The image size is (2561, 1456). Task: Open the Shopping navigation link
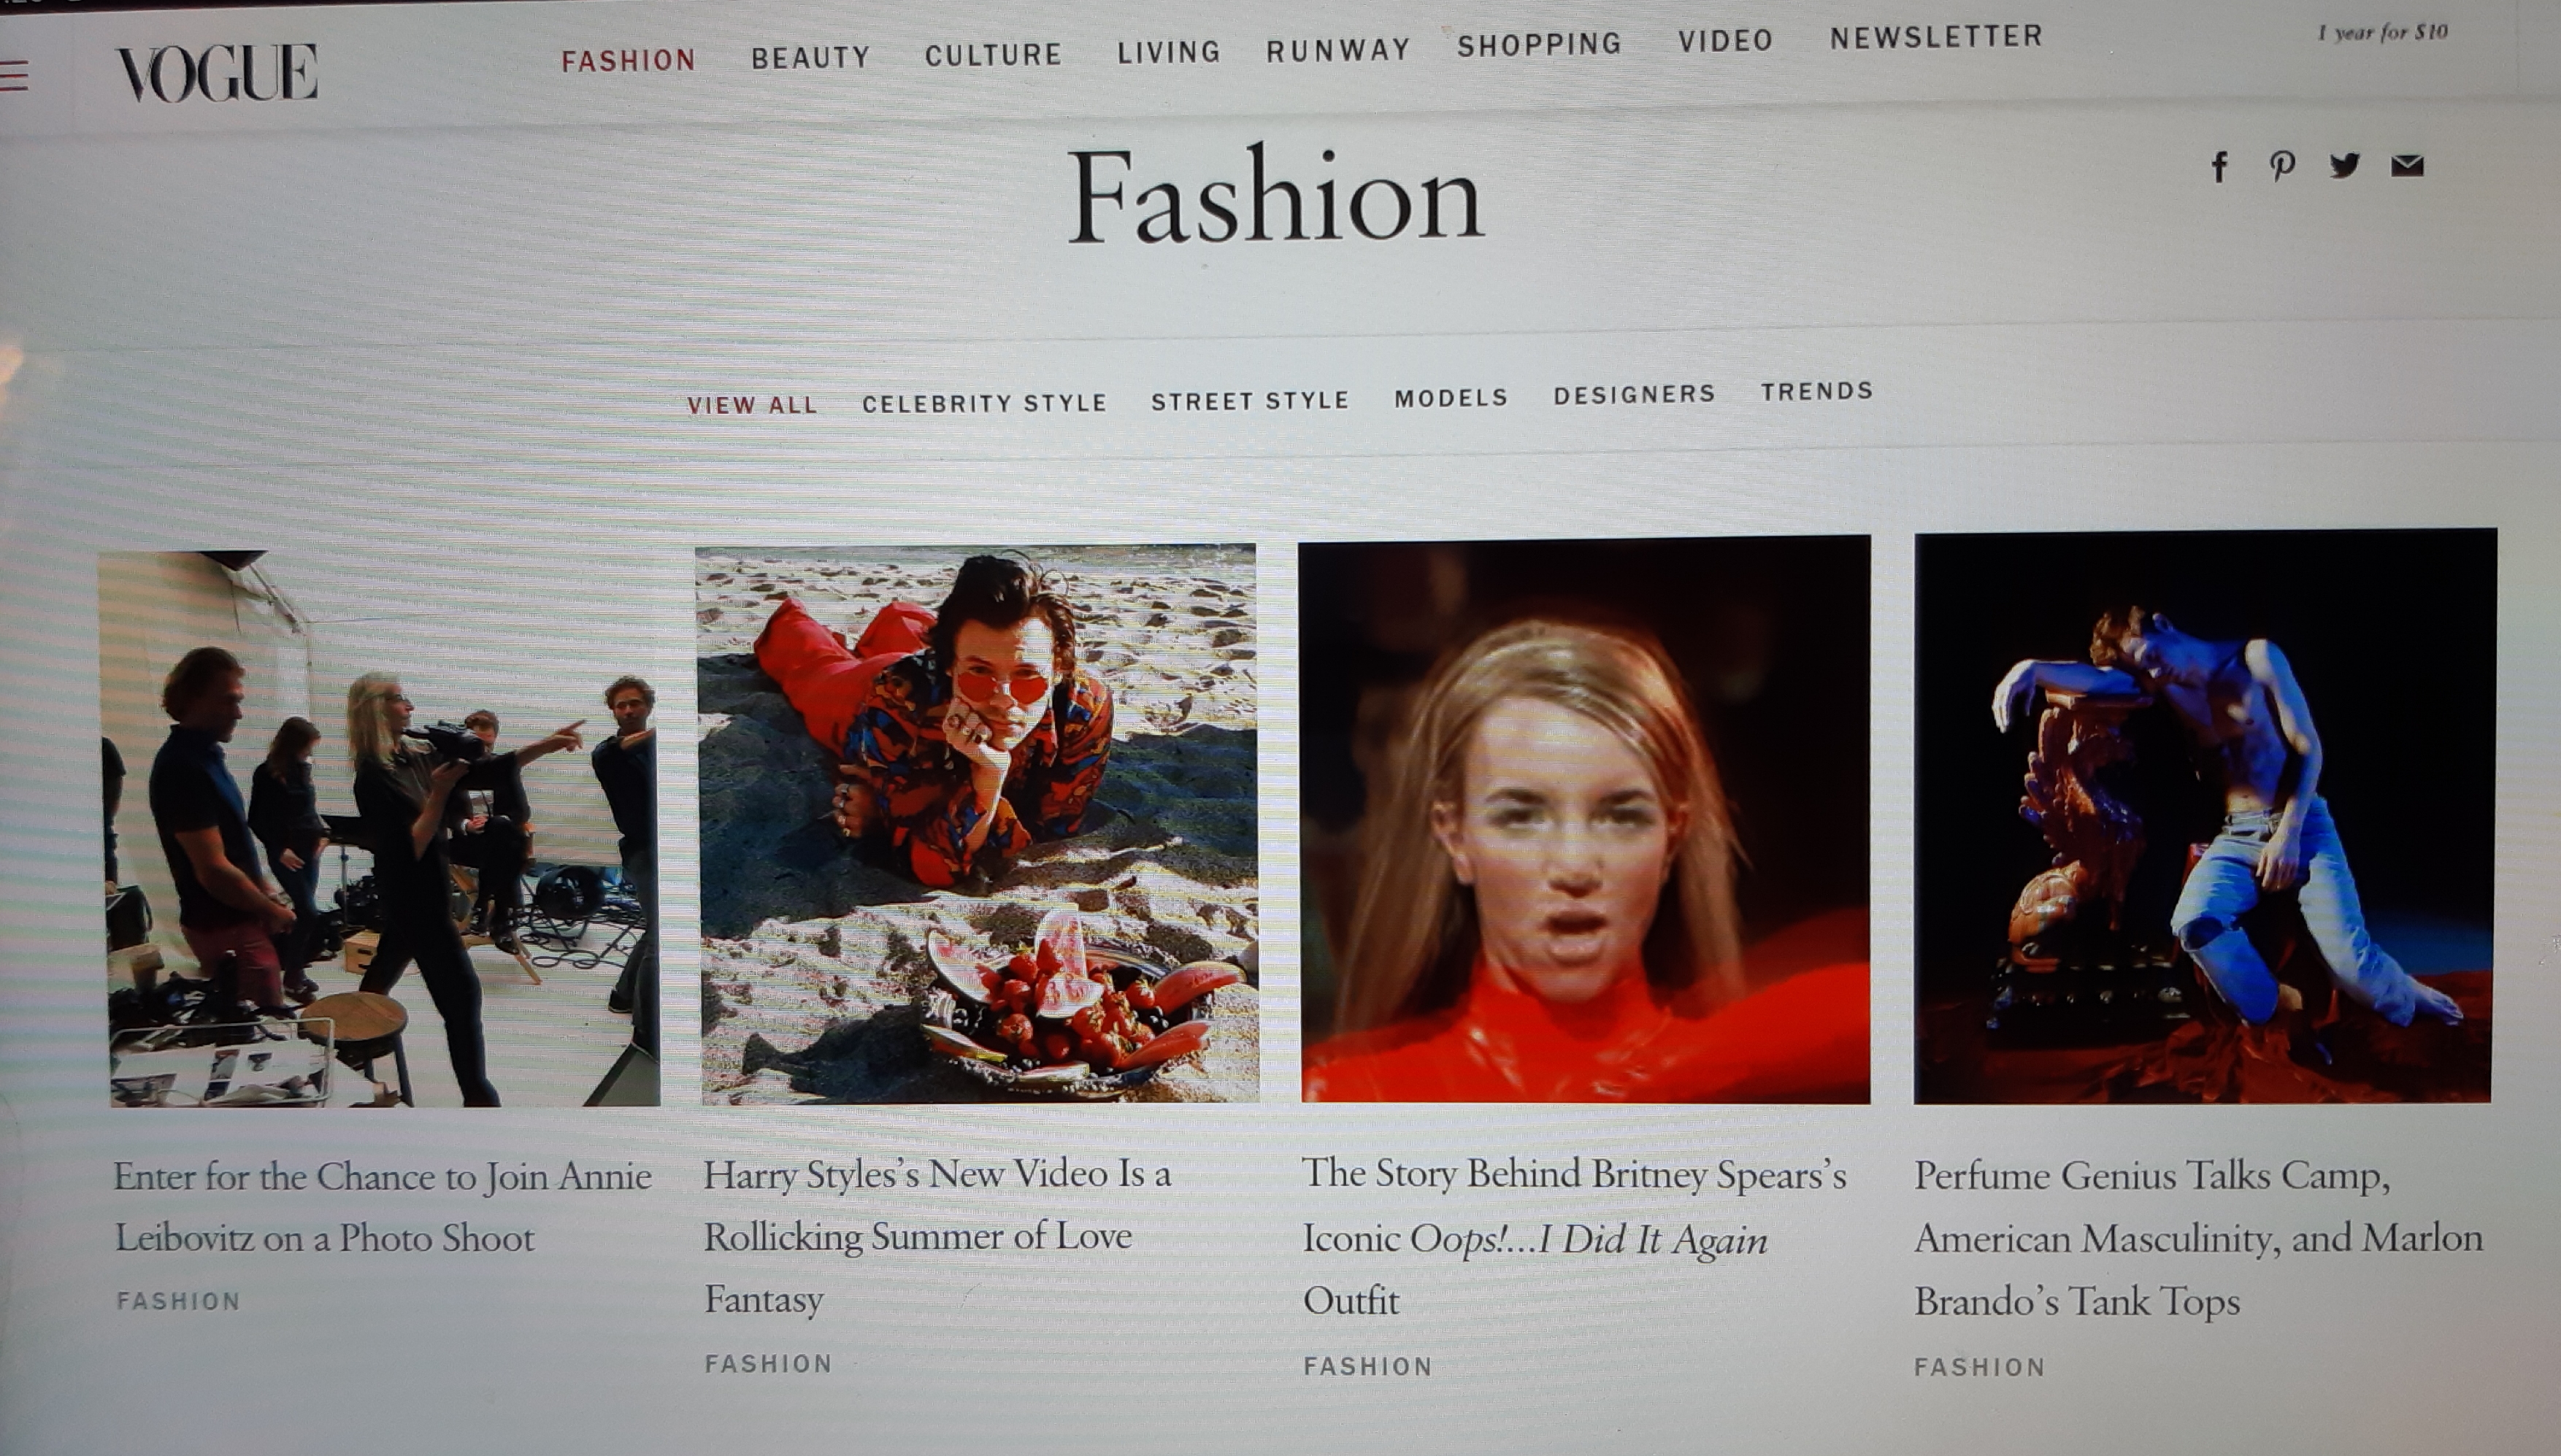(1539, 45)
